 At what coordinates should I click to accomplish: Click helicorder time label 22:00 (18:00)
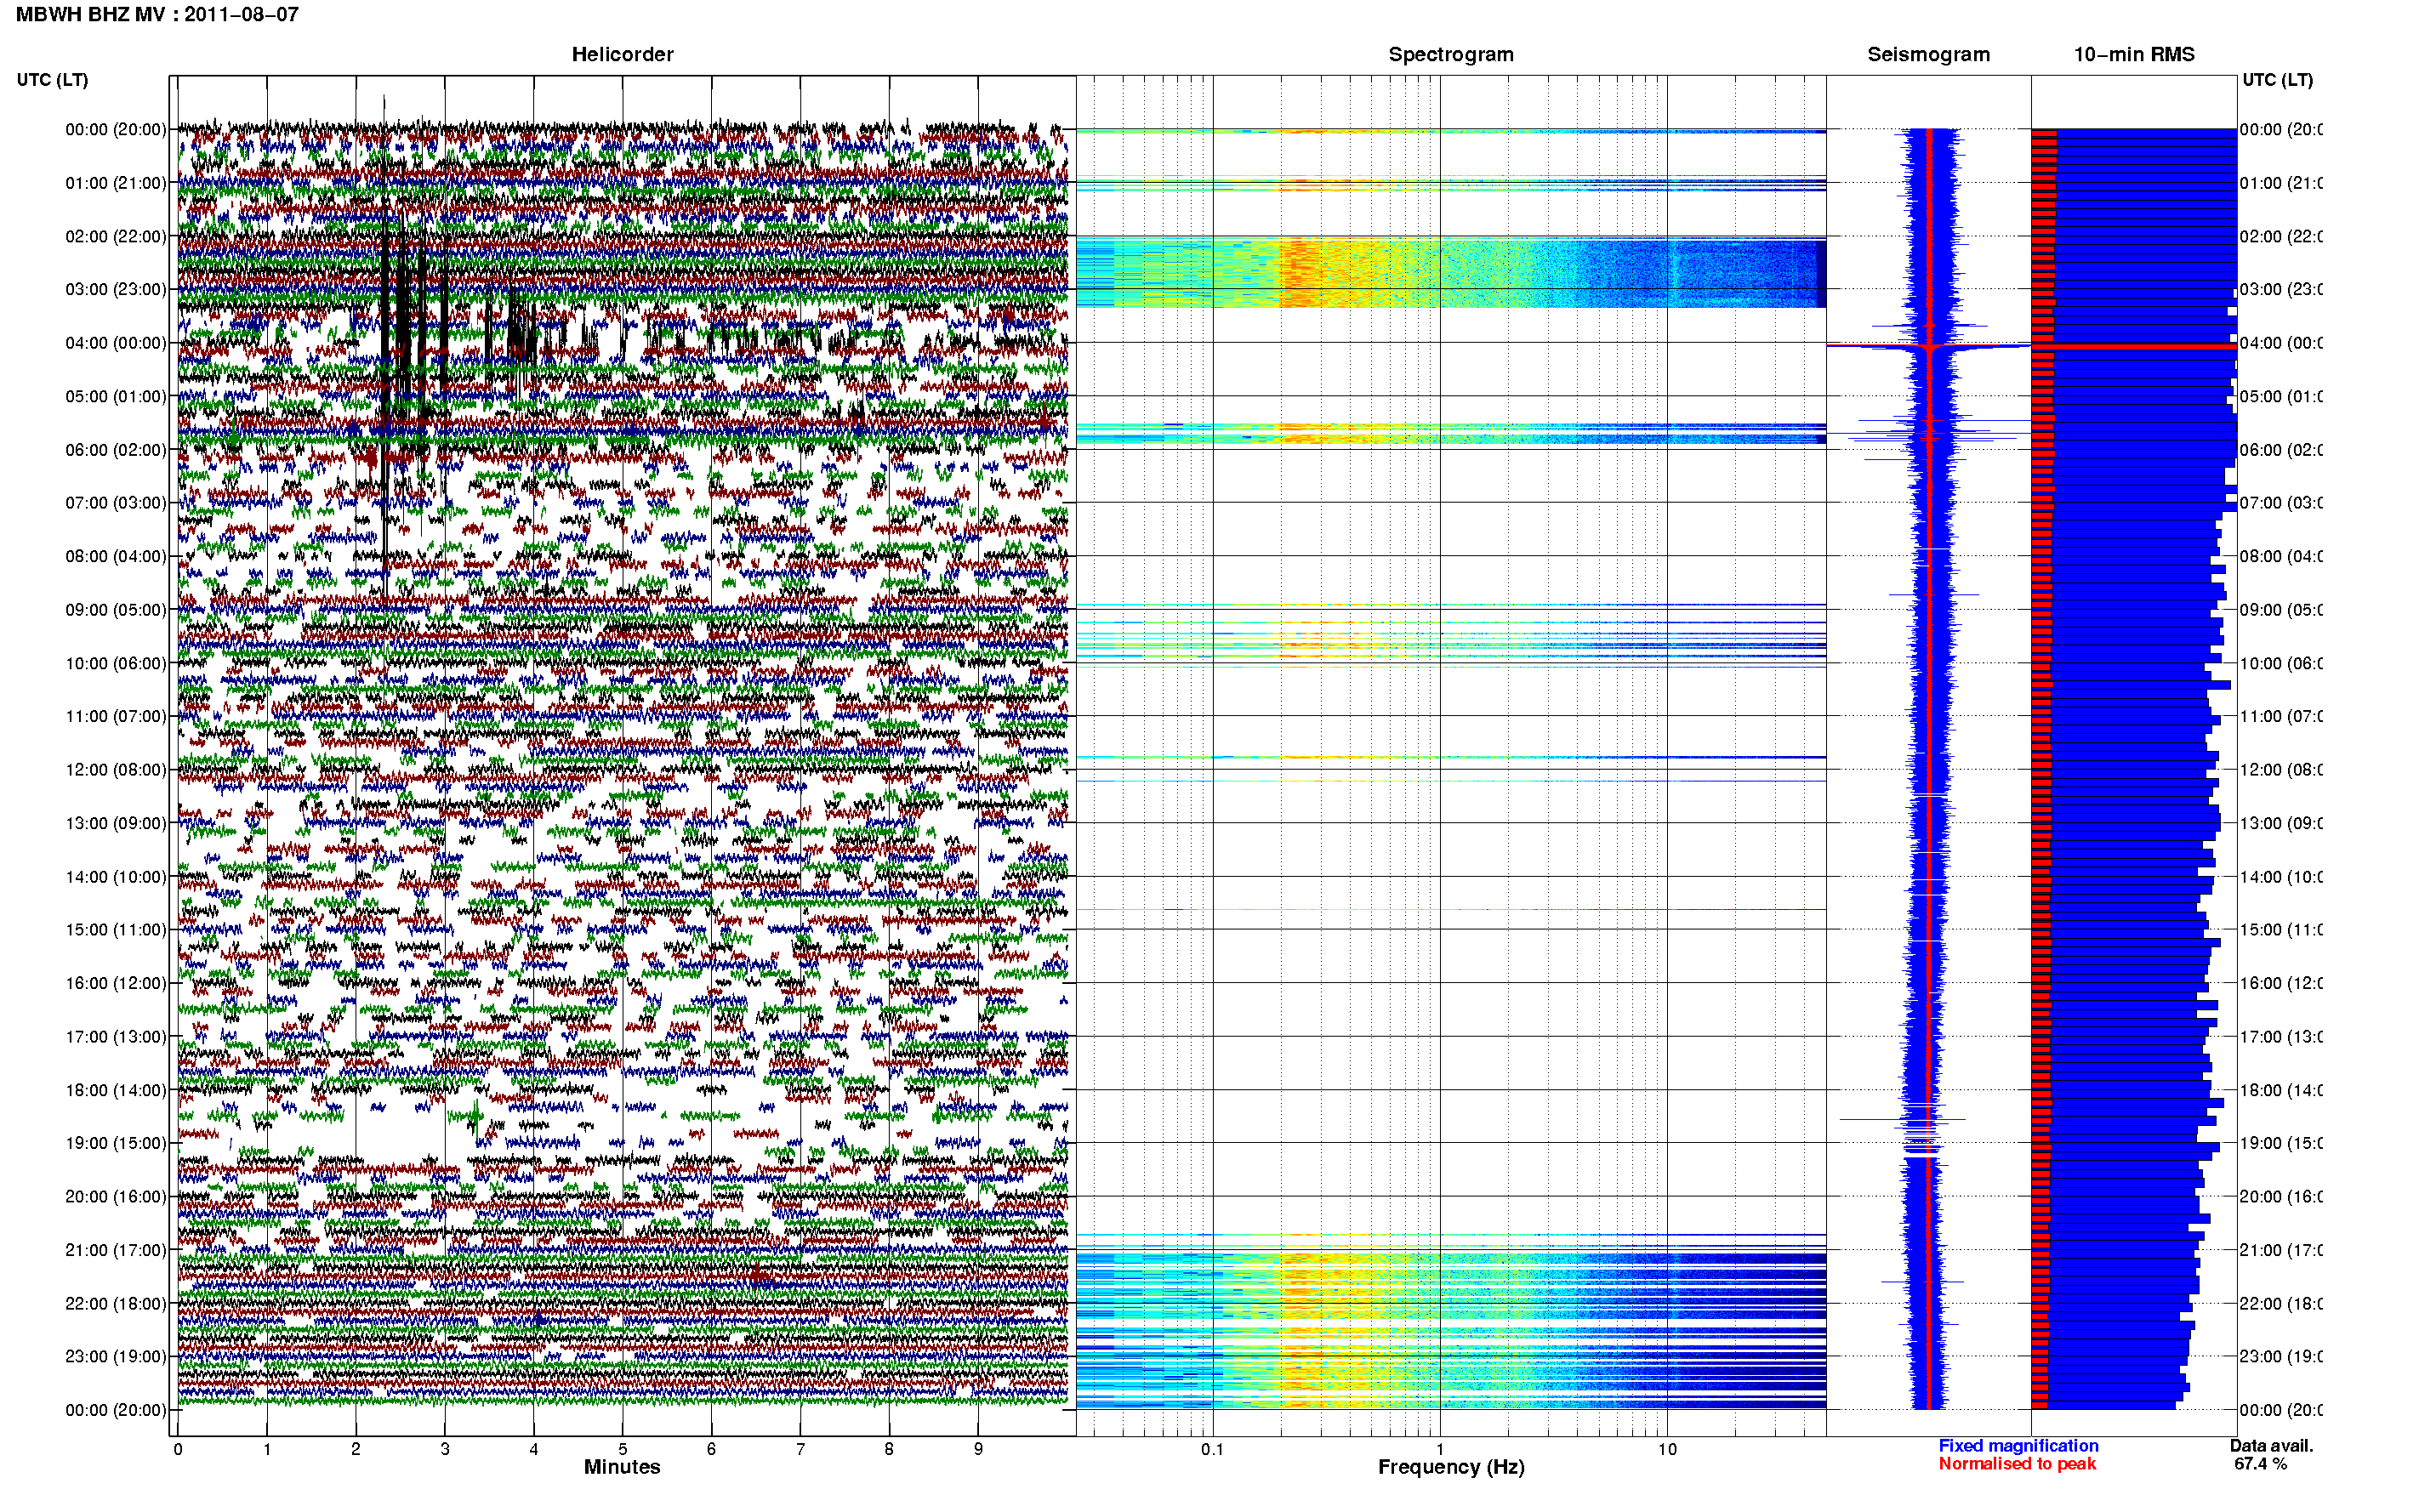pos(116,1304)
